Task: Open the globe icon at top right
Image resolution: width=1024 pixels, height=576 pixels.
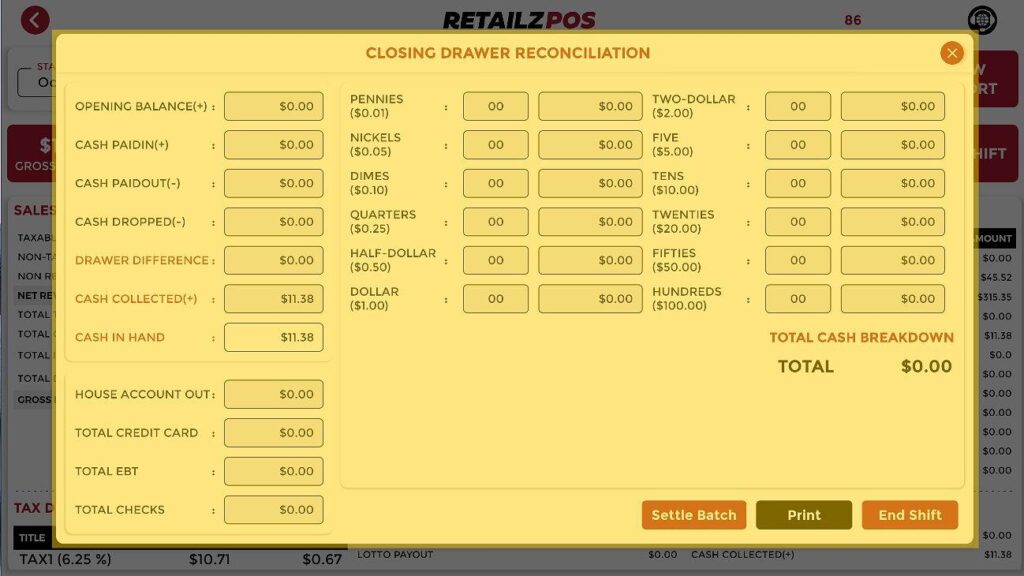Action: [982, 20]
